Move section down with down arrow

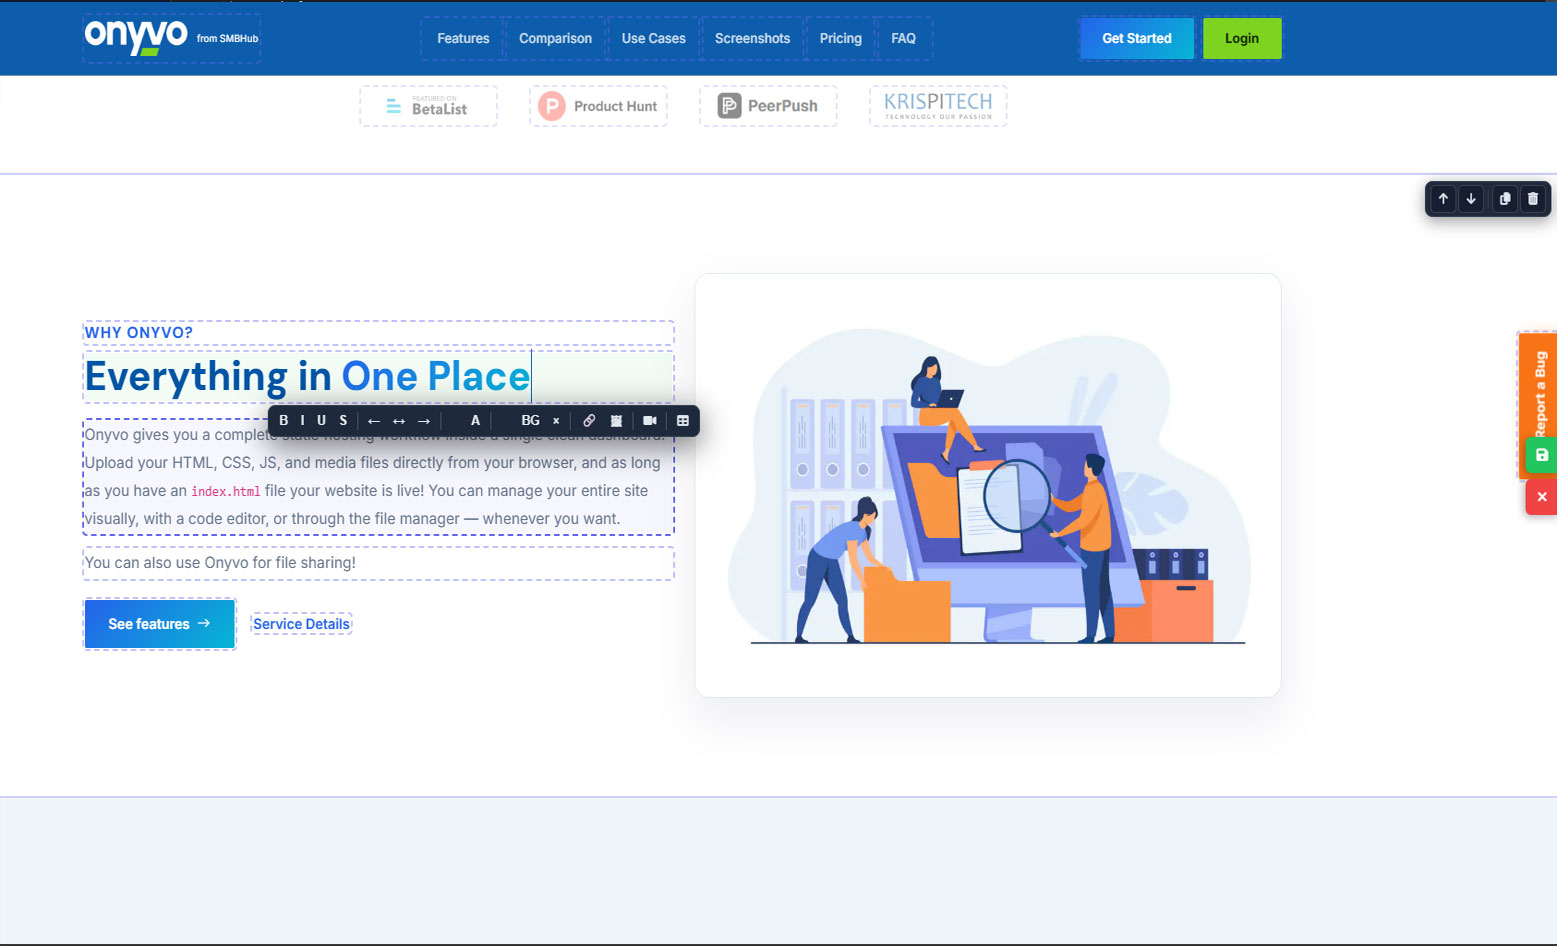pyautogui.click(x=1471, y=199)
